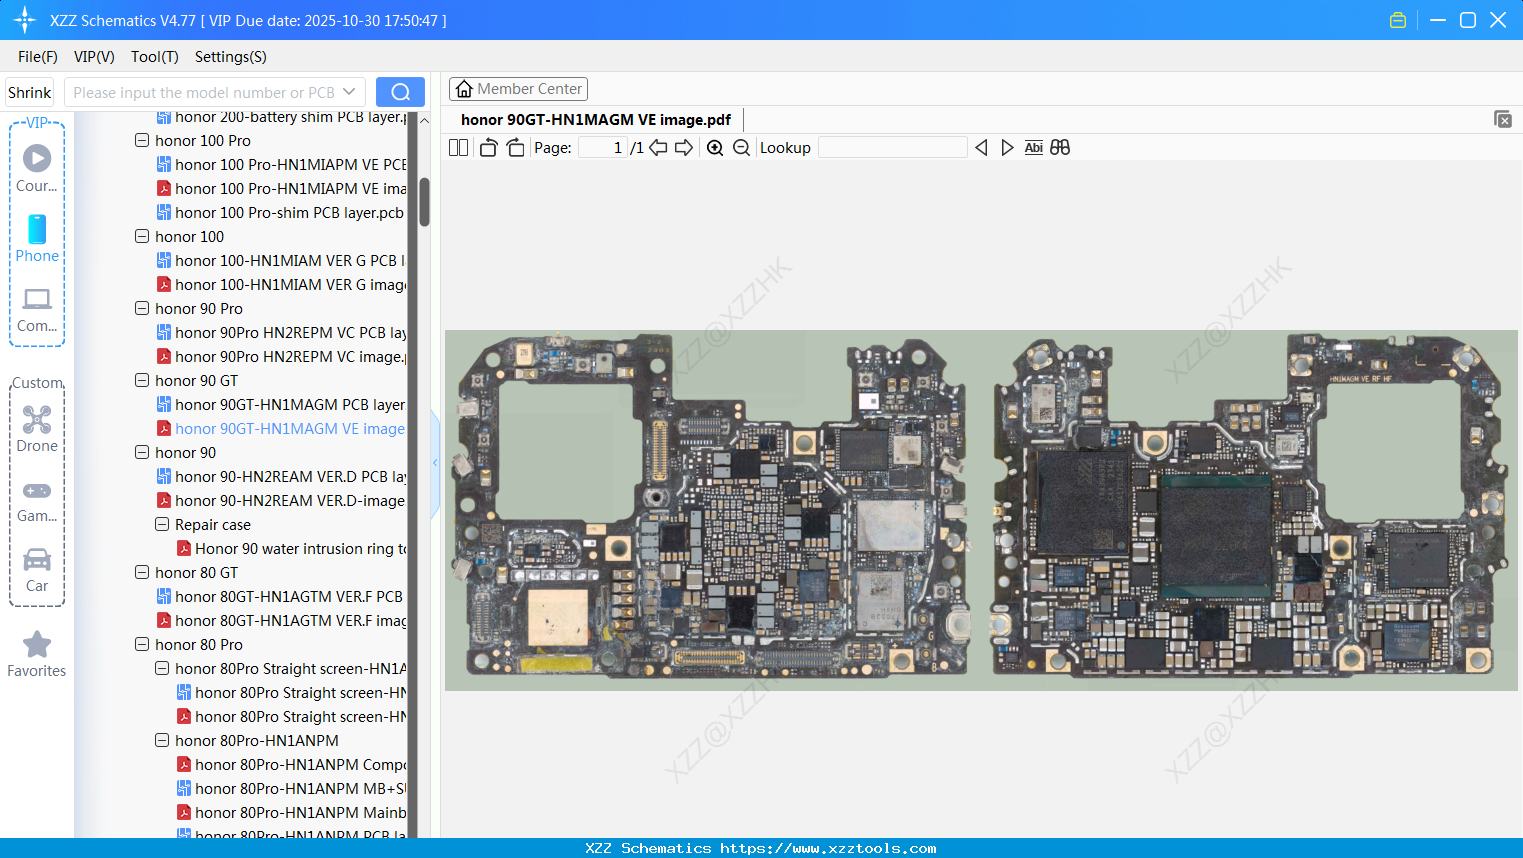Collapse the honor 90 Pro tree node
Image resolution: width=1523 pixels, height=858 pixels.
142,309
